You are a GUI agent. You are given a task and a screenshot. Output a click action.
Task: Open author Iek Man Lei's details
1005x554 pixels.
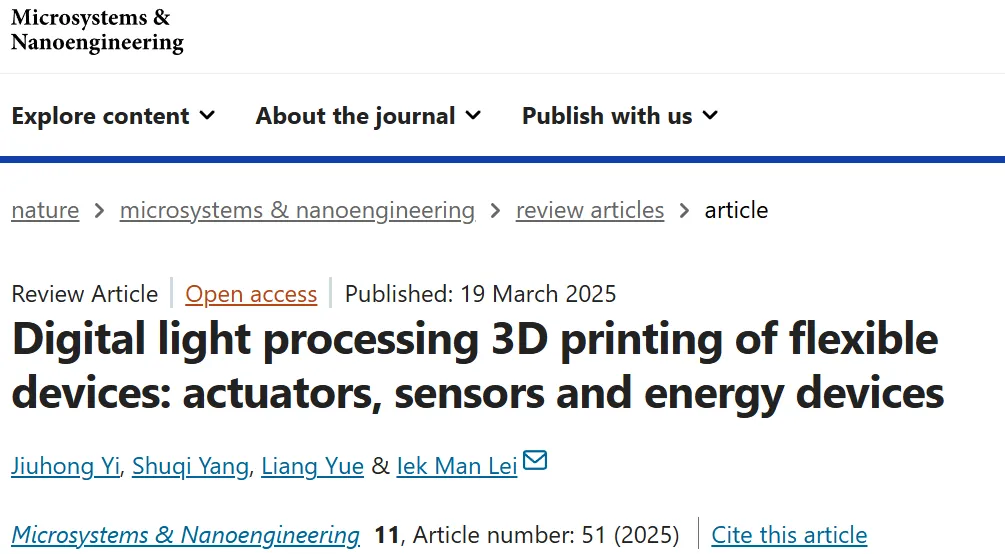click(457, 466)
